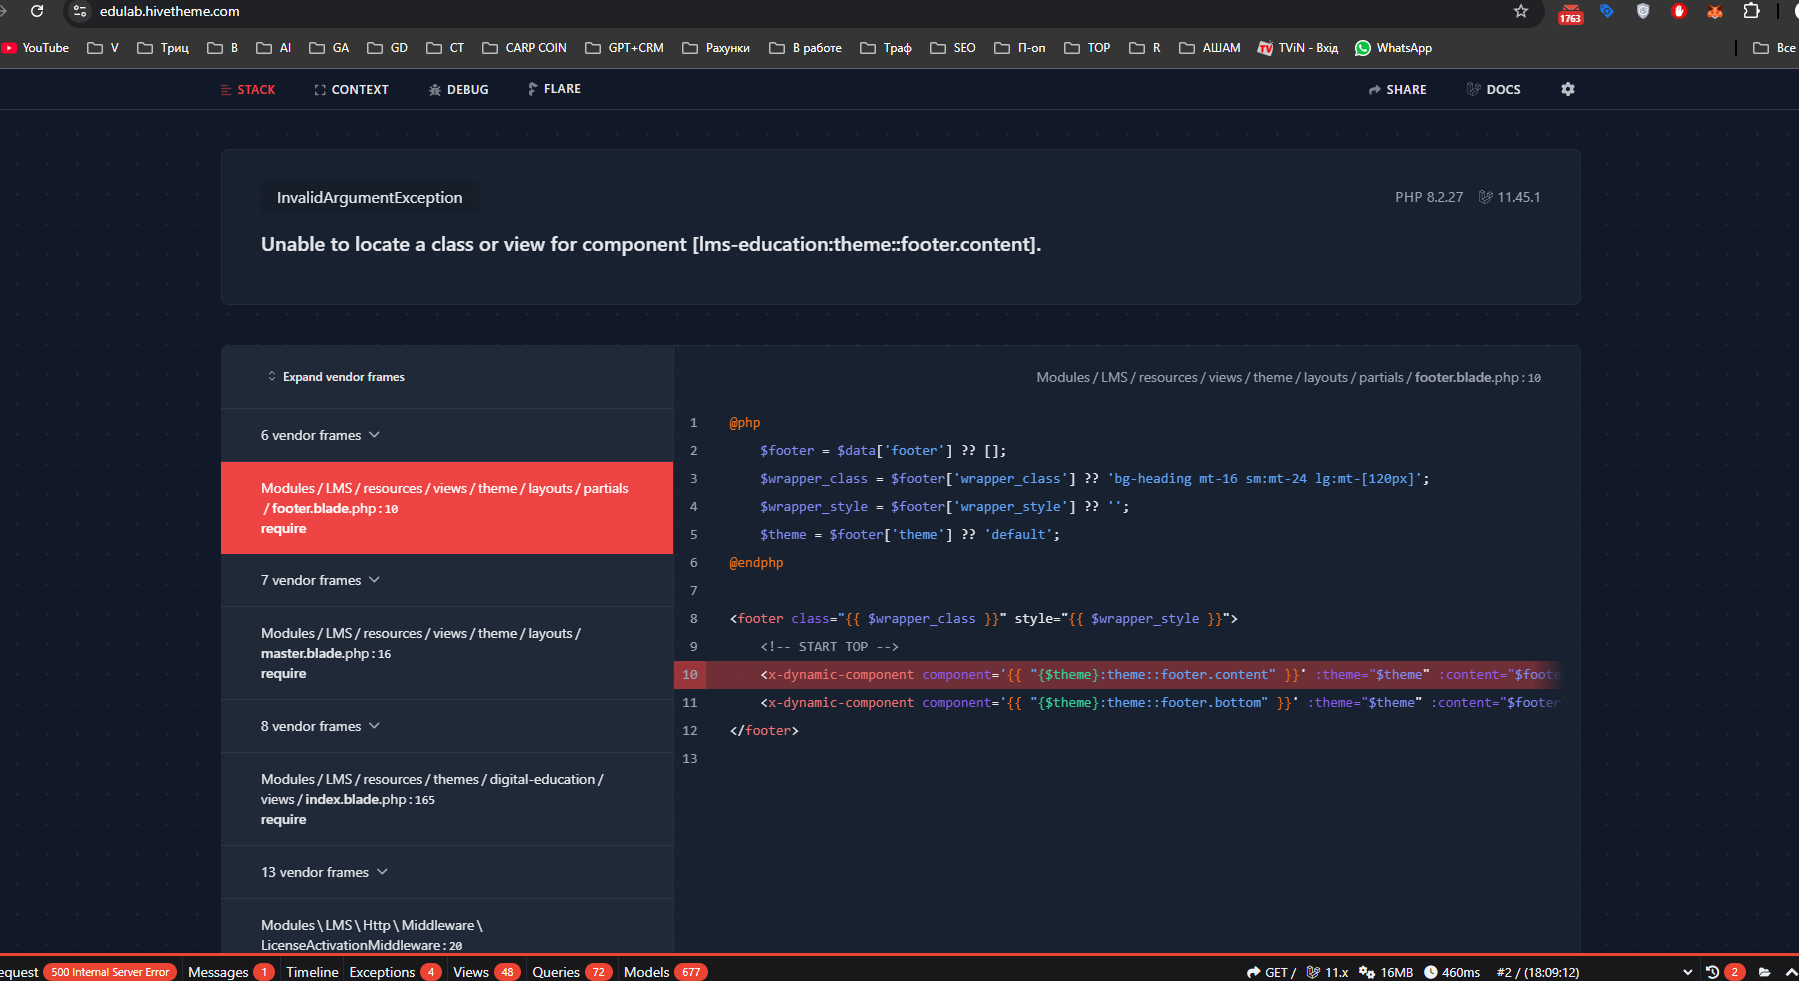Open the debugbar Models tab

[664, 972]
